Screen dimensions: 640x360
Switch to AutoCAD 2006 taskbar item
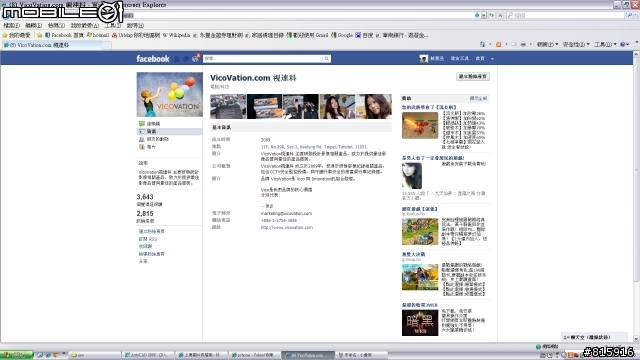coord(149,355)
